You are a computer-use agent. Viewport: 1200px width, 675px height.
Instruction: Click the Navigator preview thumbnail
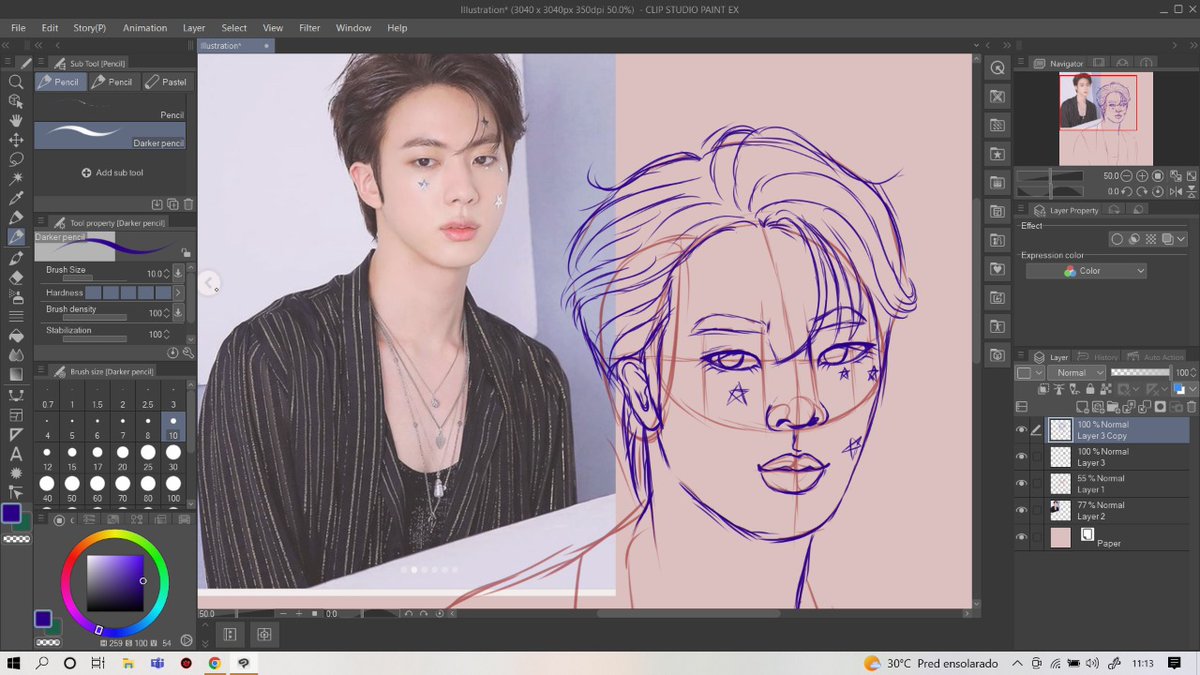(x=1106, y=119)
